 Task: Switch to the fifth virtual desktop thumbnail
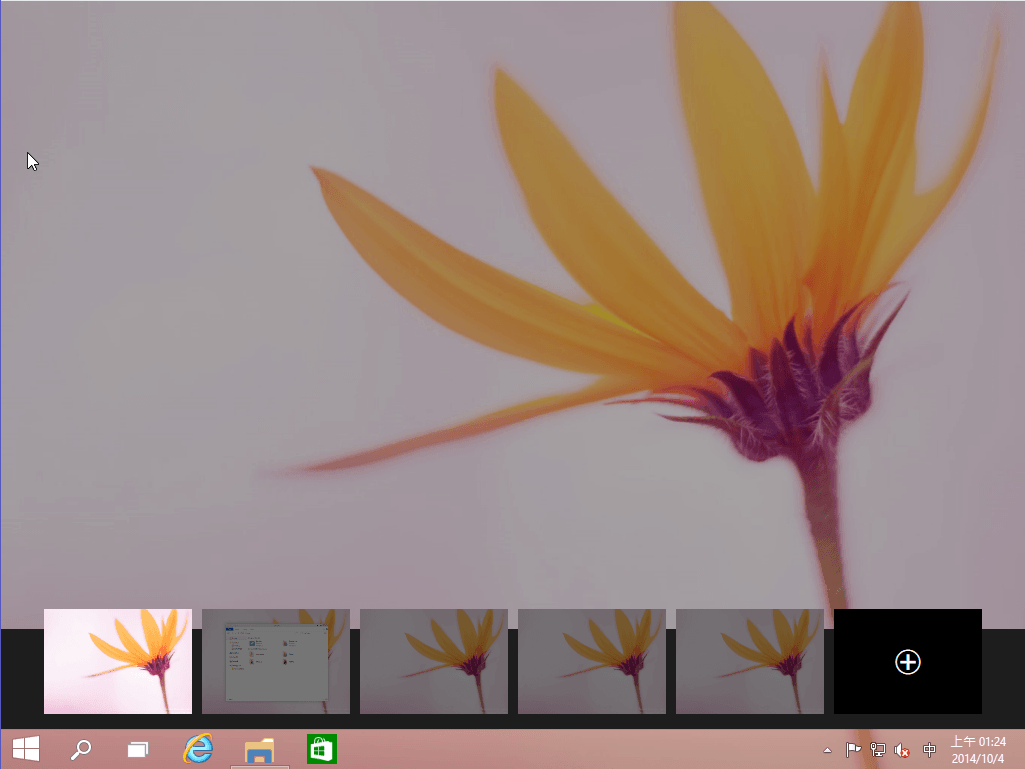coord(750,662)
